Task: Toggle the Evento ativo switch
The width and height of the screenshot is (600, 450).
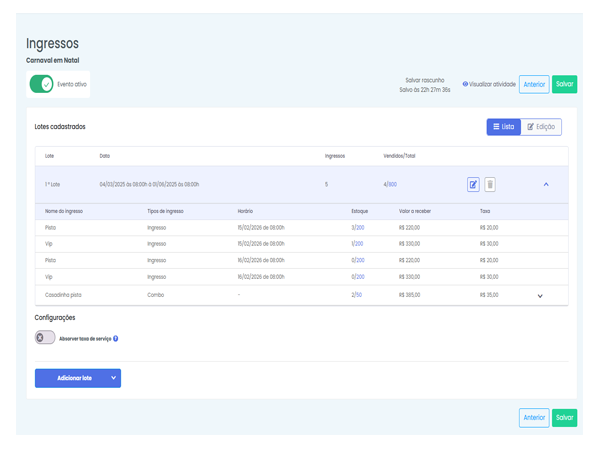Action: (41, 84)
